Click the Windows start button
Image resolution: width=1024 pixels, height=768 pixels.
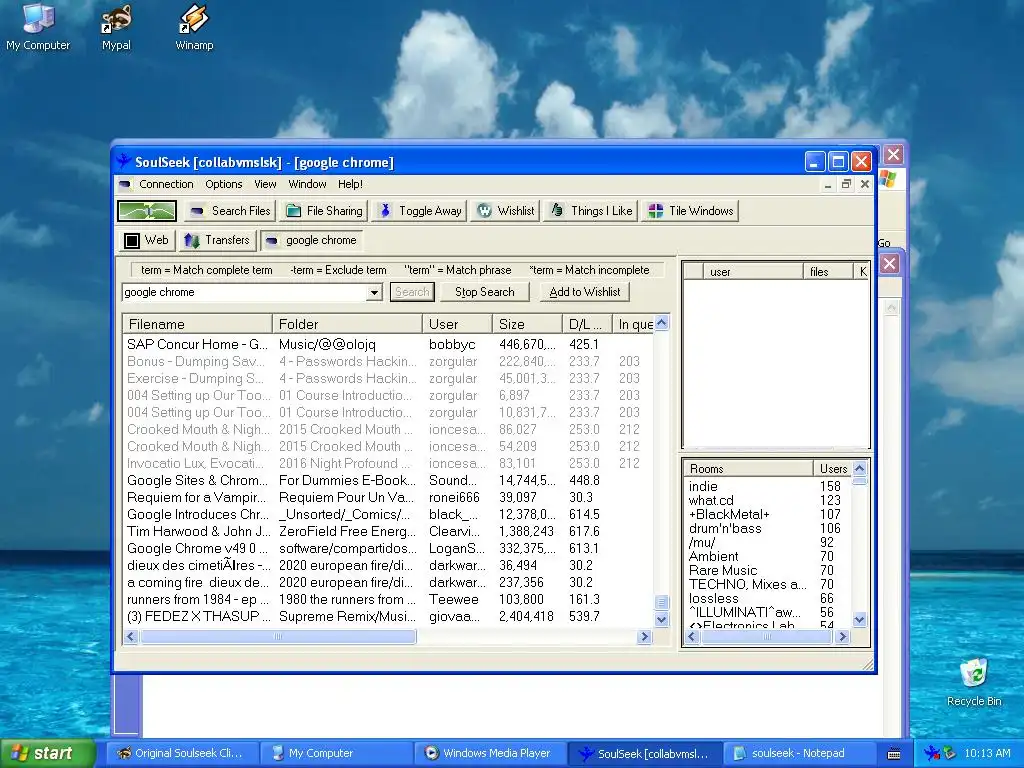47,753
